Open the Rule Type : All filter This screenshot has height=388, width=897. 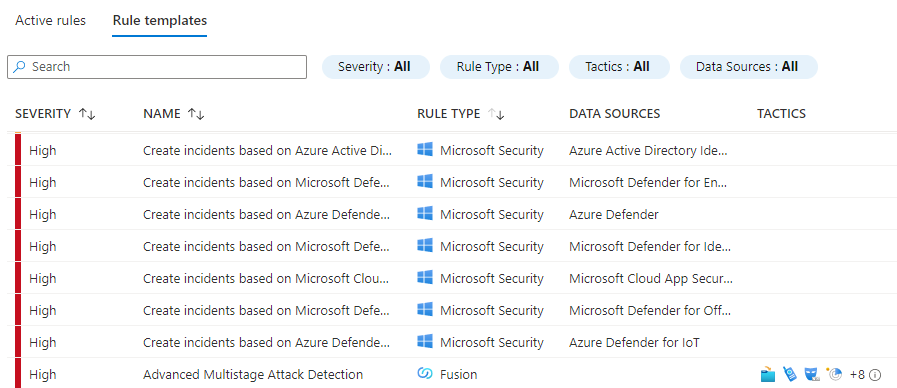pos(499,67)
